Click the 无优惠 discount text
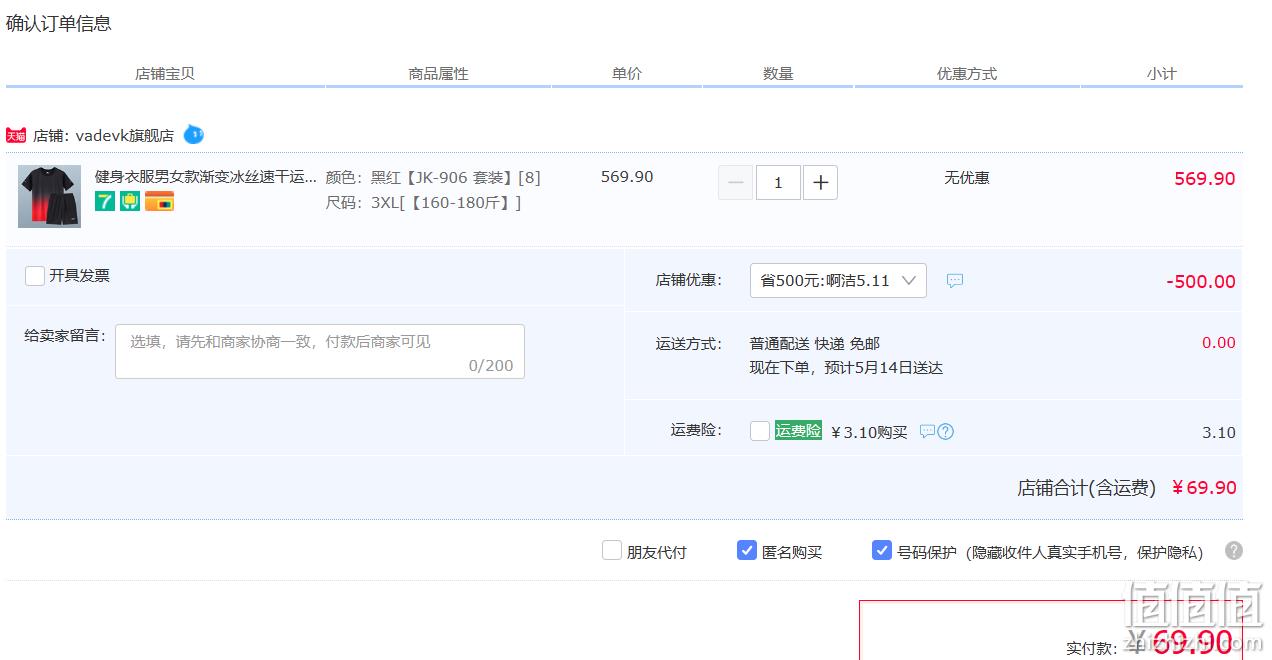The image size is (1272, 660). 967,178
